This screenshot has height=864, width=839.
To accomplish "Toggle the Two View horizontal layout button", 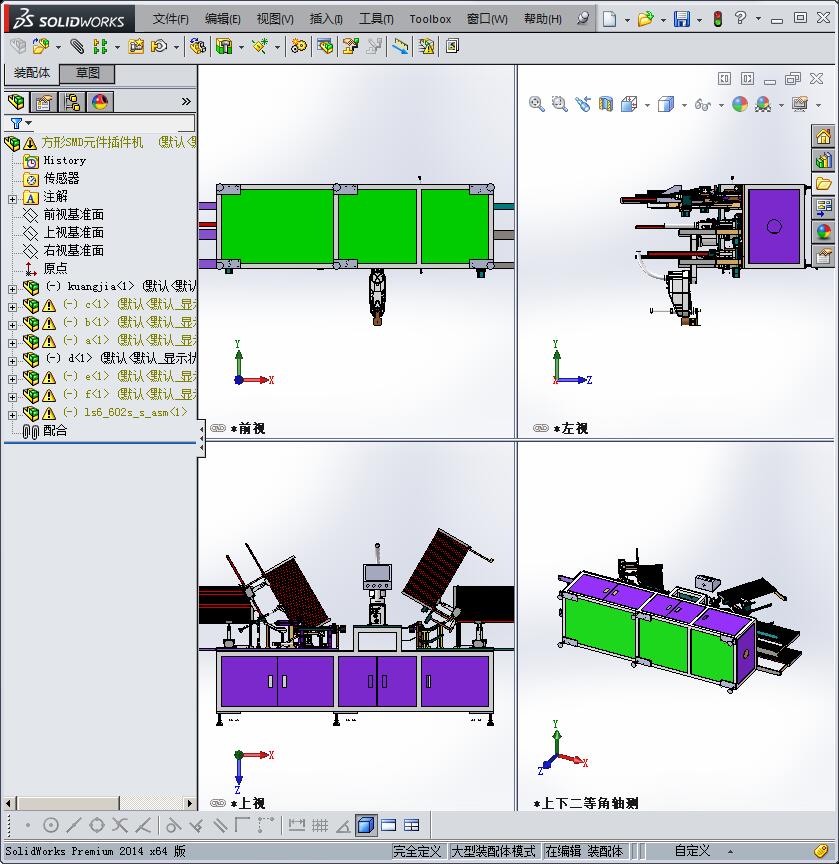I will click(388, 825).
